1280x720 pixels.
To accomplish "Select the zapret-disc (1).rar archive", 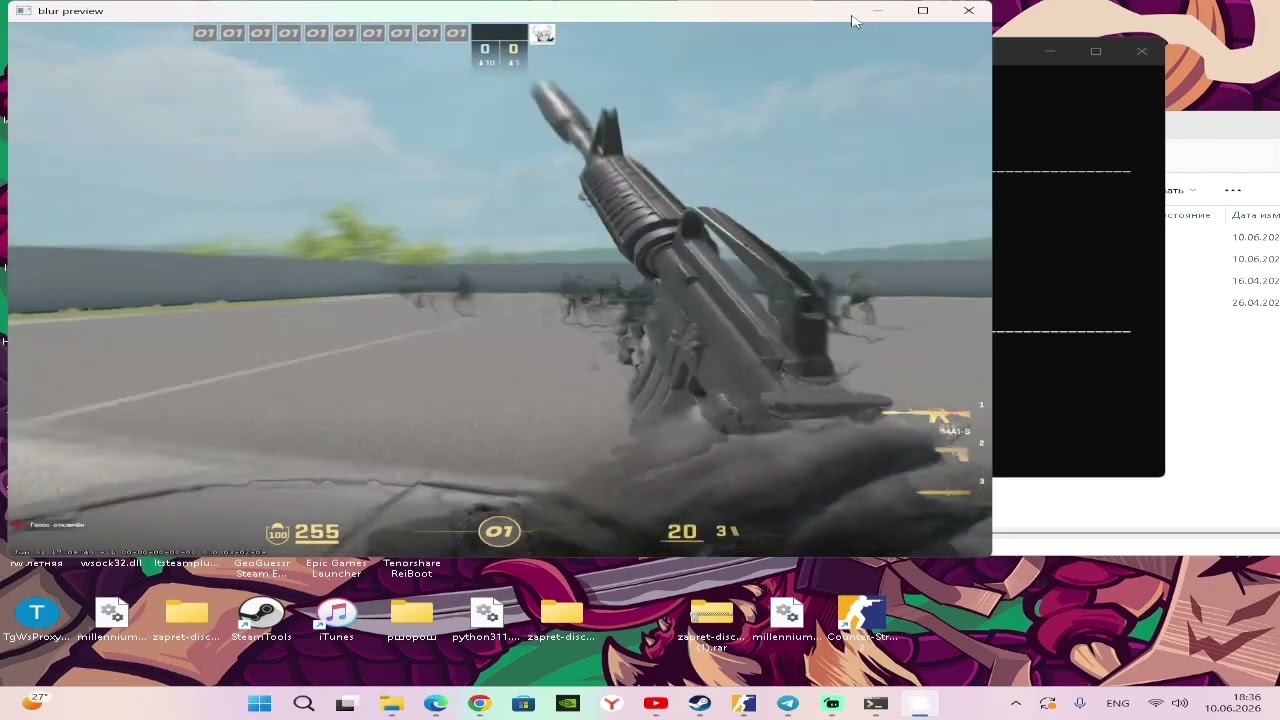I will coord(711,625).
